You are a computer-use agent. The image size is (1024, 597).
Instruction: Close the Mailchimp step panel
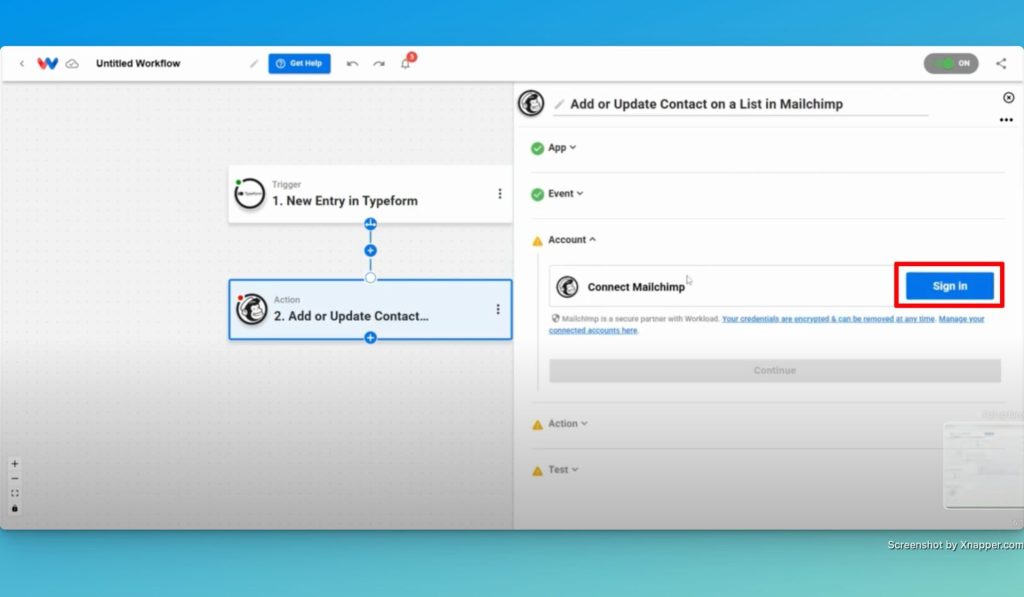coord(1008,97)
